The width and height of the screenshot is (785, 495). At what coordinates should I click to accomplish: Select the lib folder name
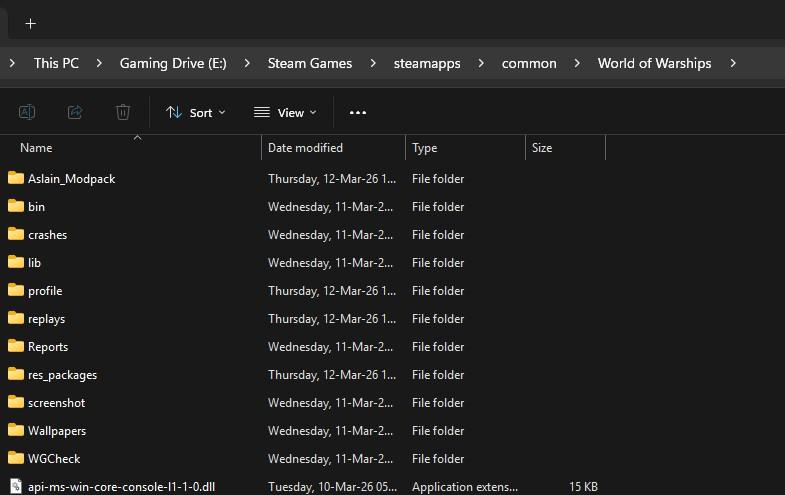point(35,263)
